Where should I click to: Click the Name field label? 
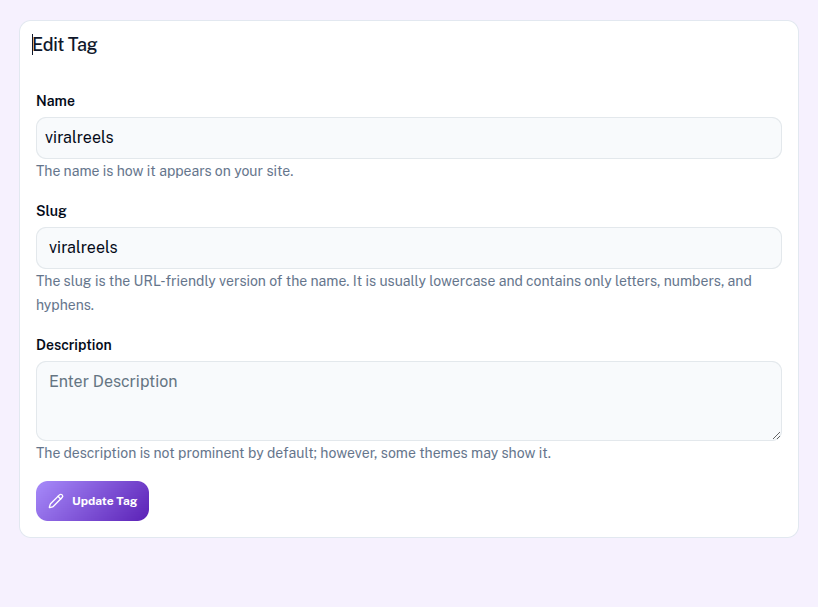pyautogui.click(x=55, y=101)
